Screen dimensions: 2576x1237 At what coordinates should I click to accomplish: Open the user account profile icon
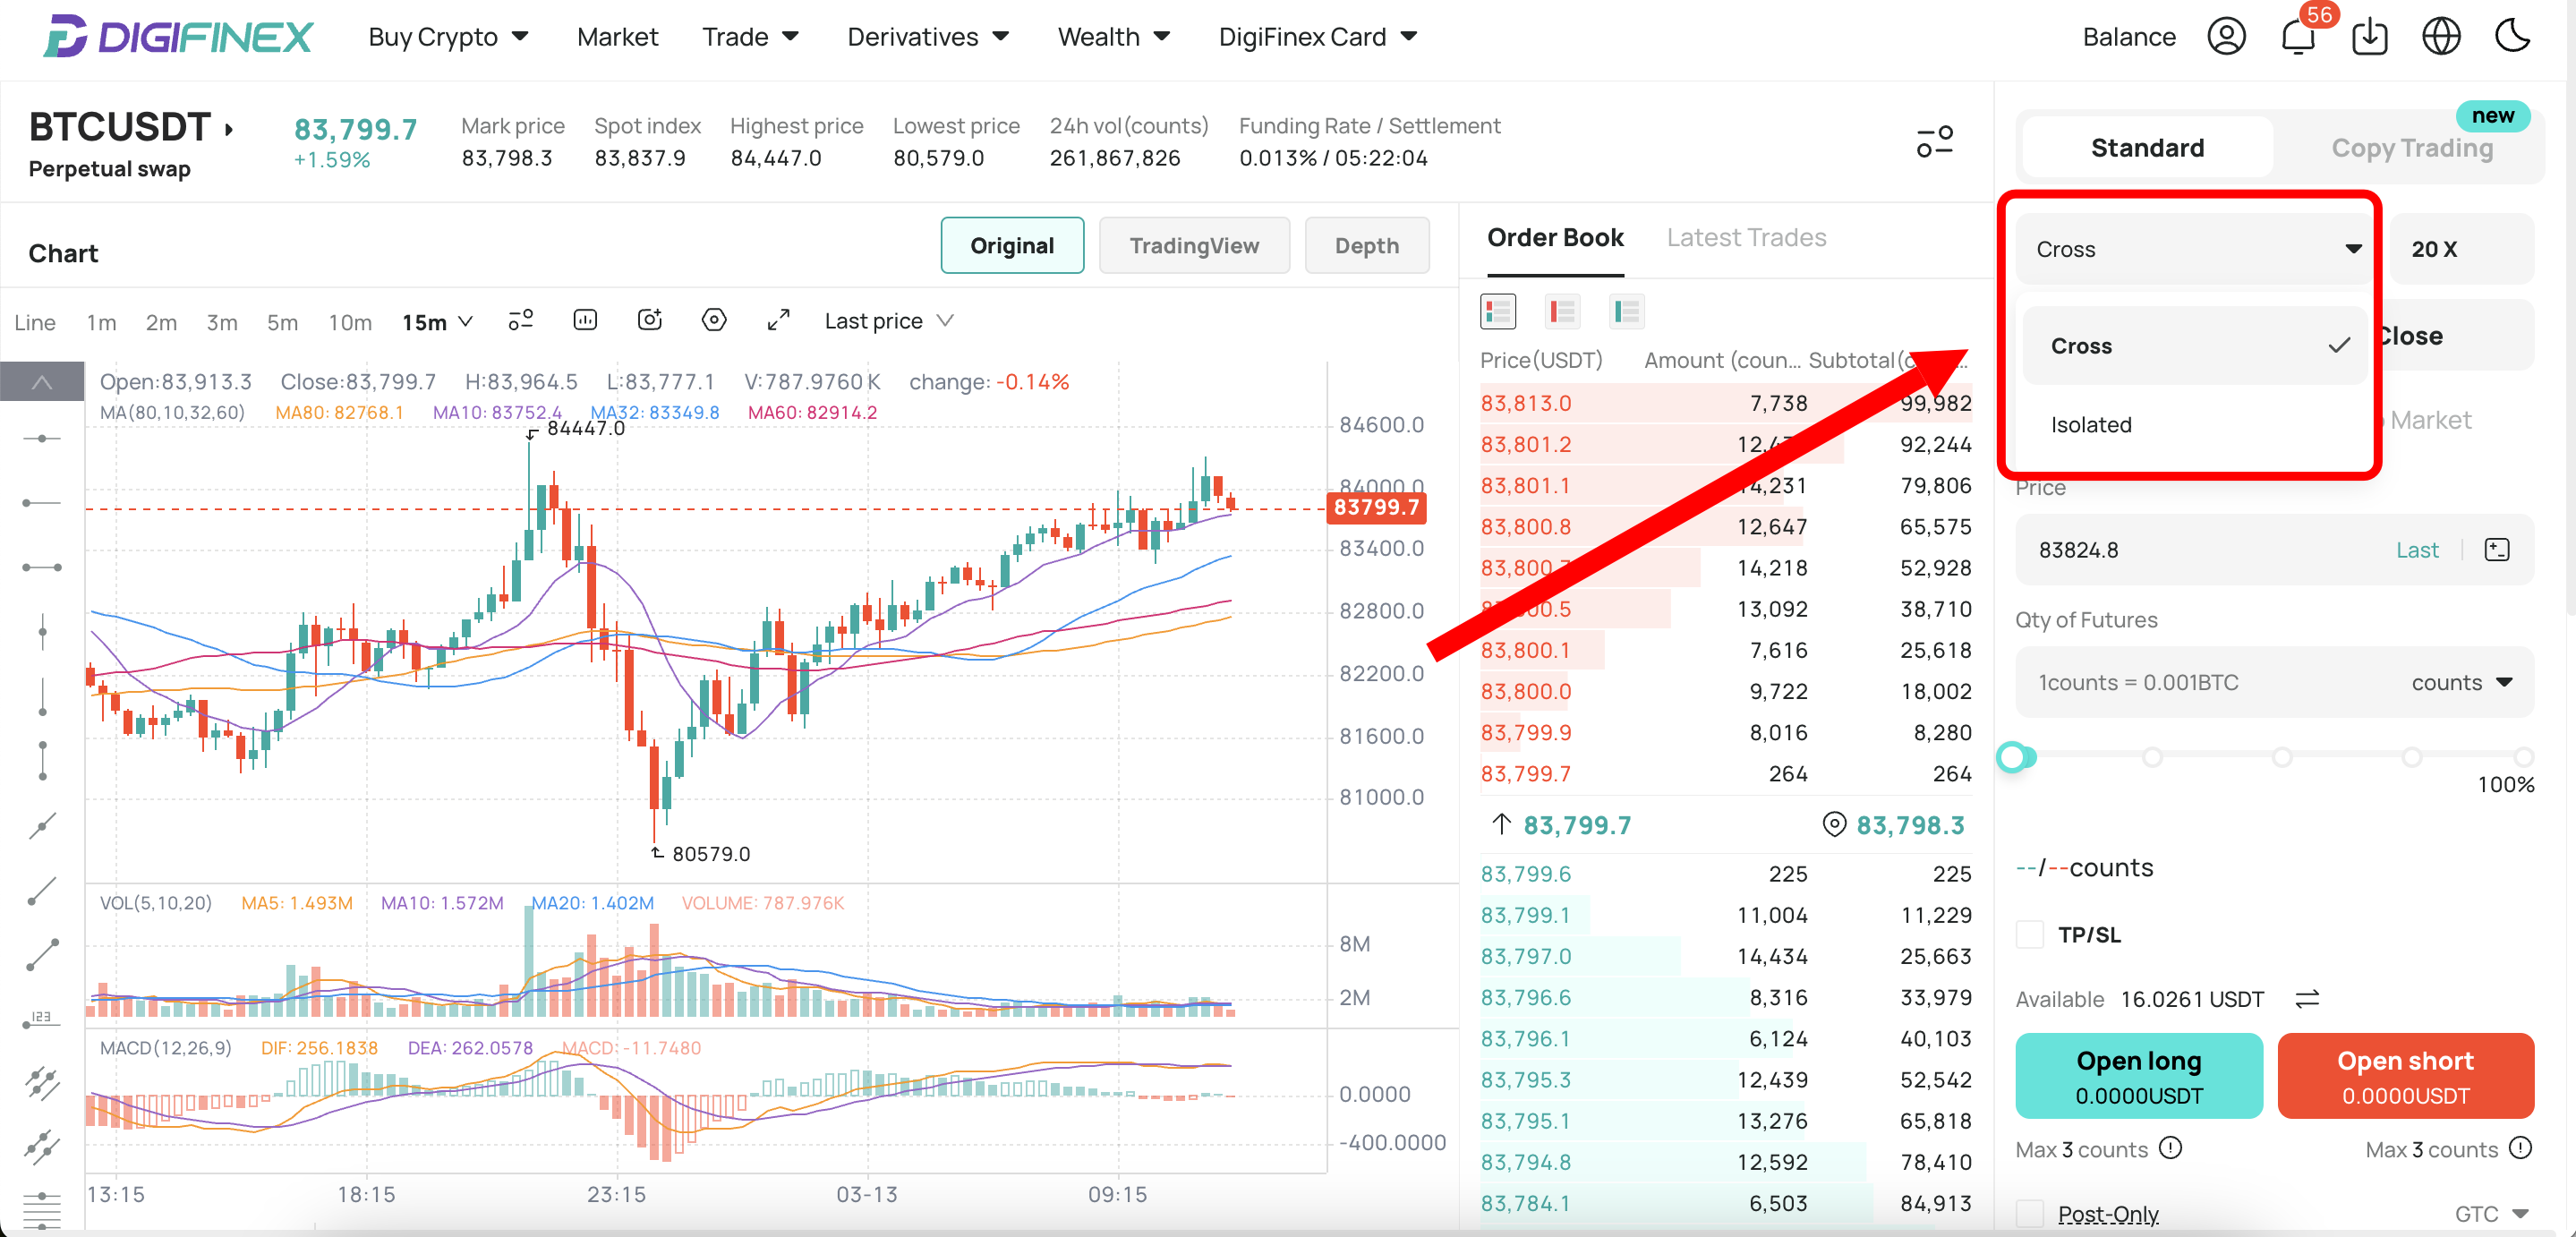2226,37
